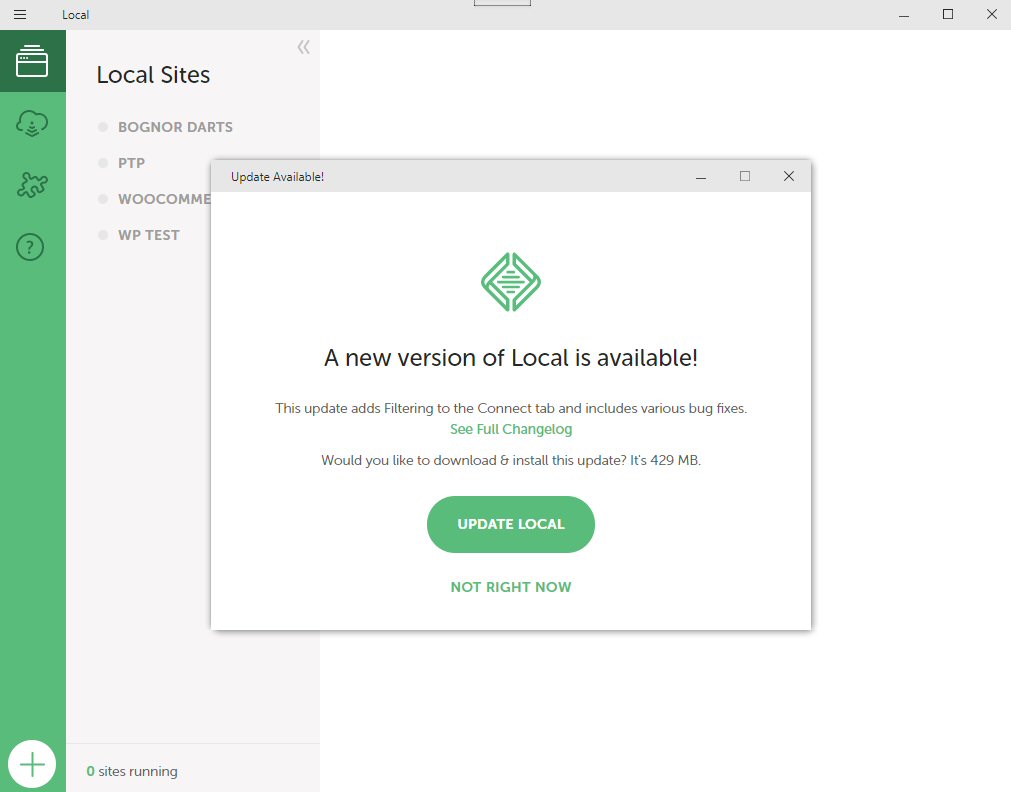This screenshot has height=792, width=1011.
Task: Minimize the main Local window
Action: 904,14
